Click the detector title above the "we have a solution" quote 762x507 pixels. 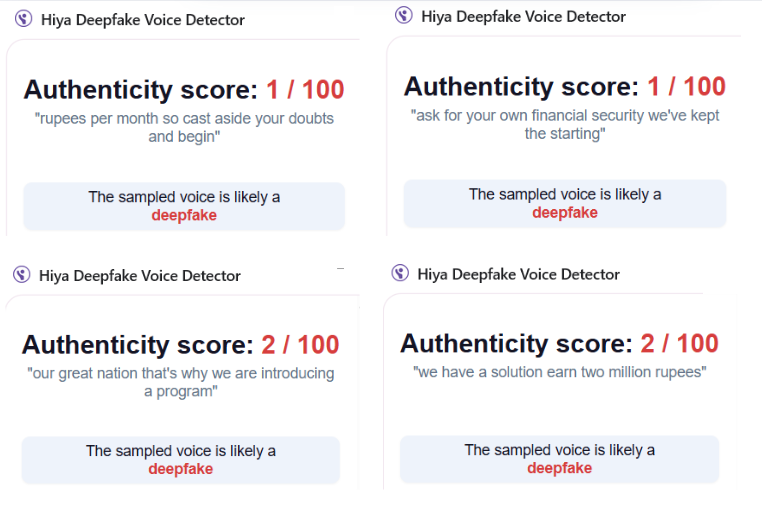coord(519,274)
